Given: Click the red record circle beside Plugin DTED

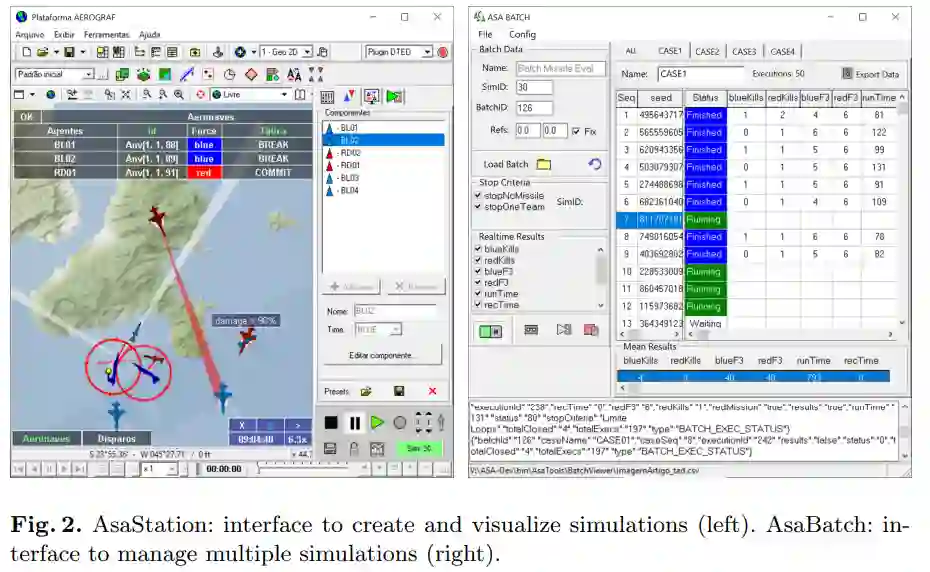Looking at the screenshot, I should click(442, 52).
